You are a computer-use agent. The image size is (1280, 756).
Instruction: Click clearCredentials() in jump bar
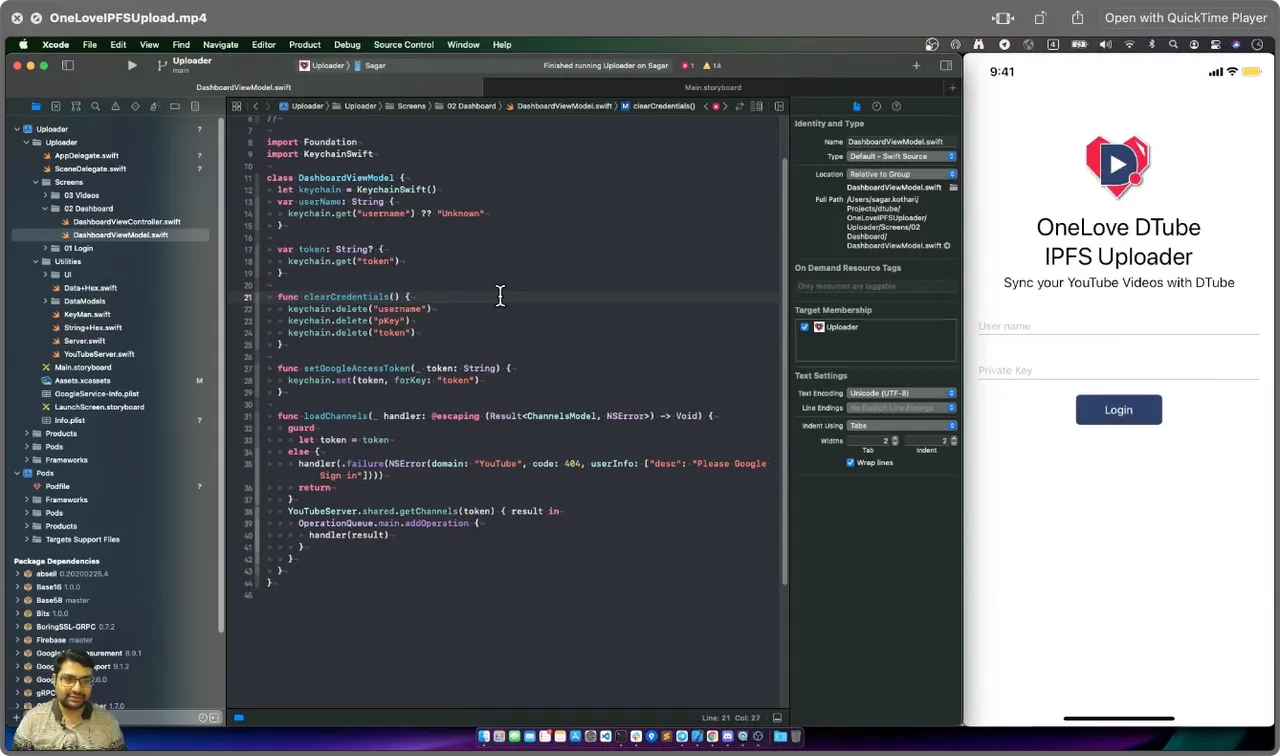(x=659, y=106)
